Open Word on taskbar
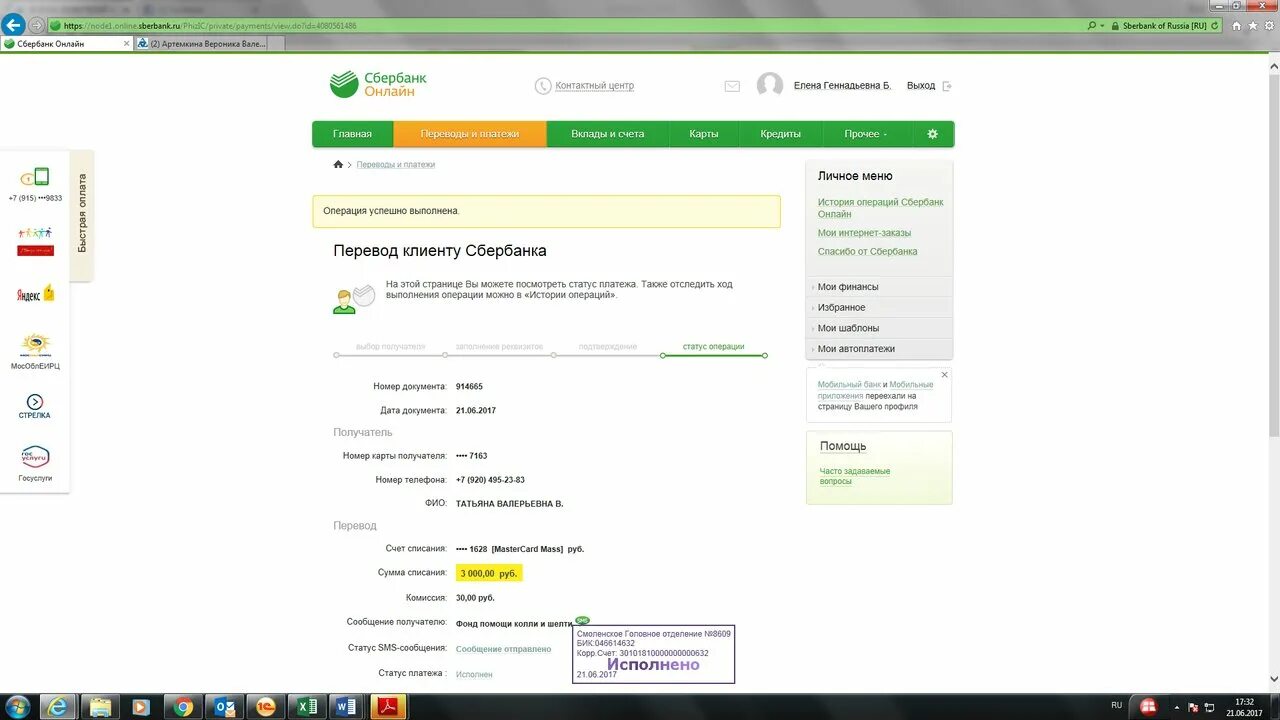The height and width of the screenshot is (720, 1280). [x=347, y=707]
